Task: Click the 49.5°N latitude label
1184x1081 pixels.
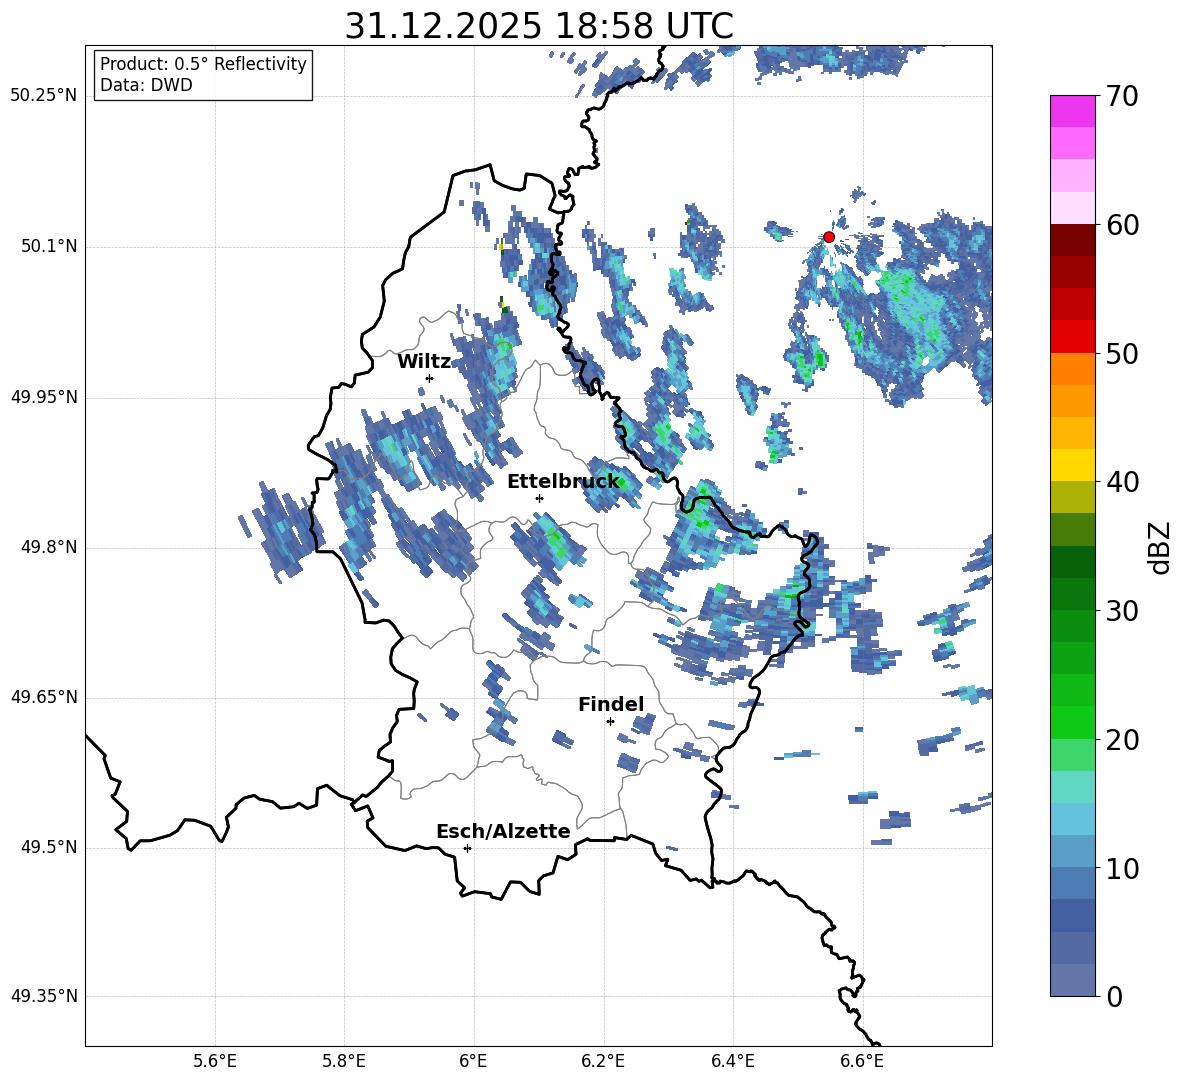Action: tap(49, 847)
